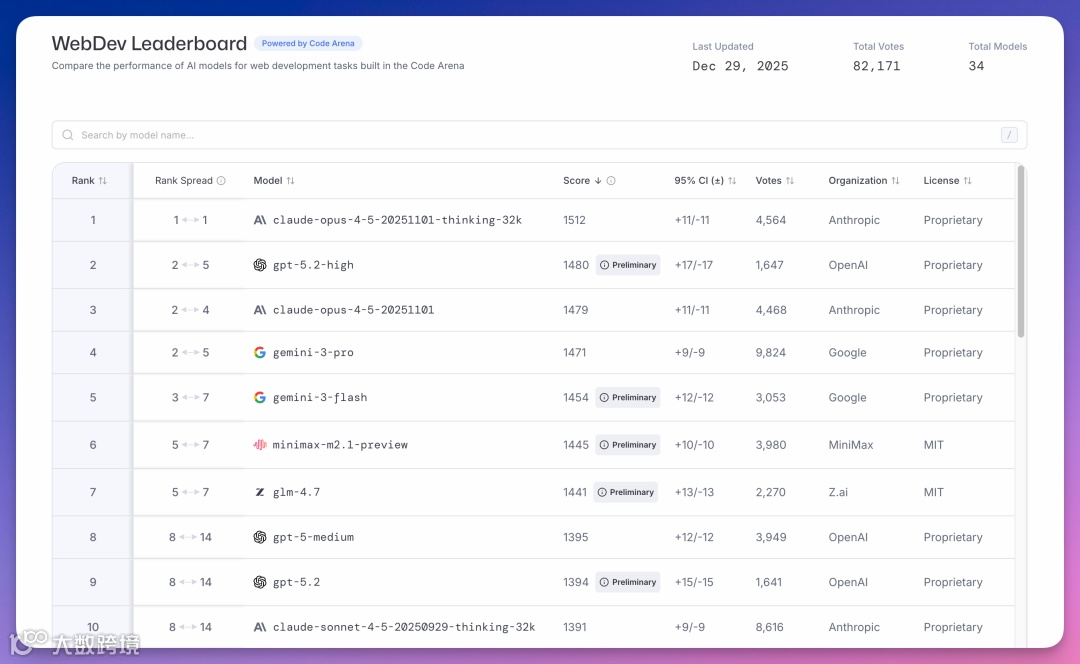The image size is (1080, 664).
Task: Click Total Models value 34
Action: 977,66
